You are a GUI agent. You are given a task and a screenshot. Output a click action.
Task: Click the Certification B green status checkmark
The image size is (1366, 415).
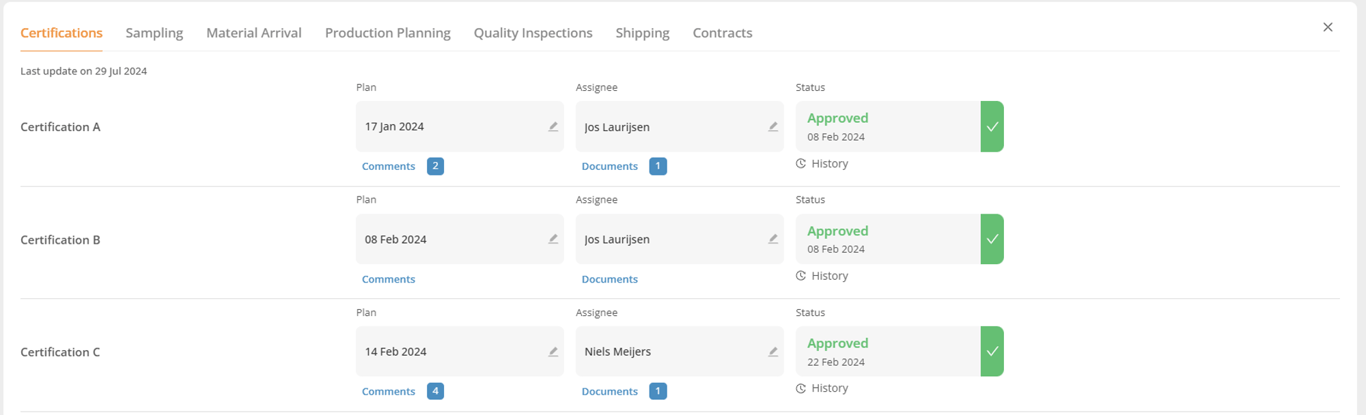pyautogui.click(x=992, y=239)
